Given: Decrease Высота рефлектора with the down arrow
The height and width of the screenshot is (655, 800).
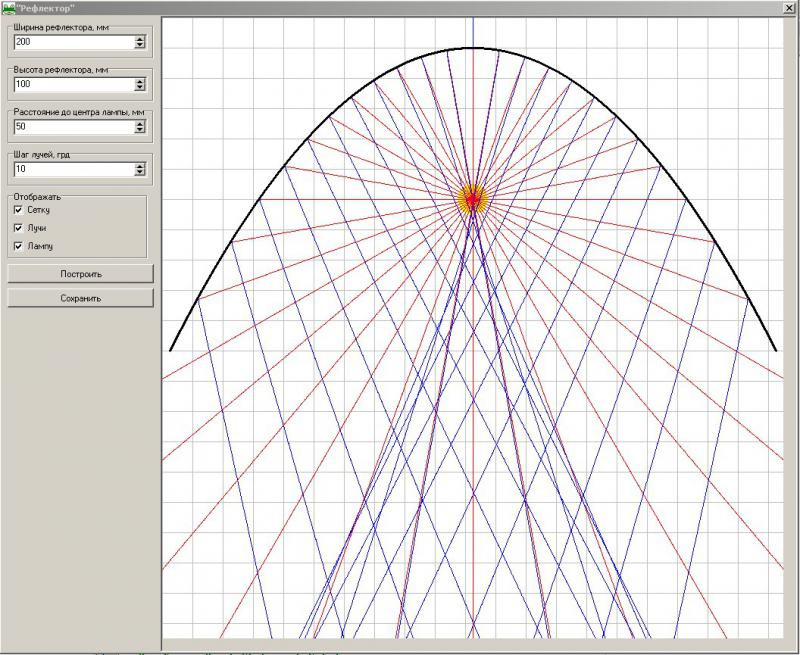Looking at the screenshot, I should click(140, 88).
